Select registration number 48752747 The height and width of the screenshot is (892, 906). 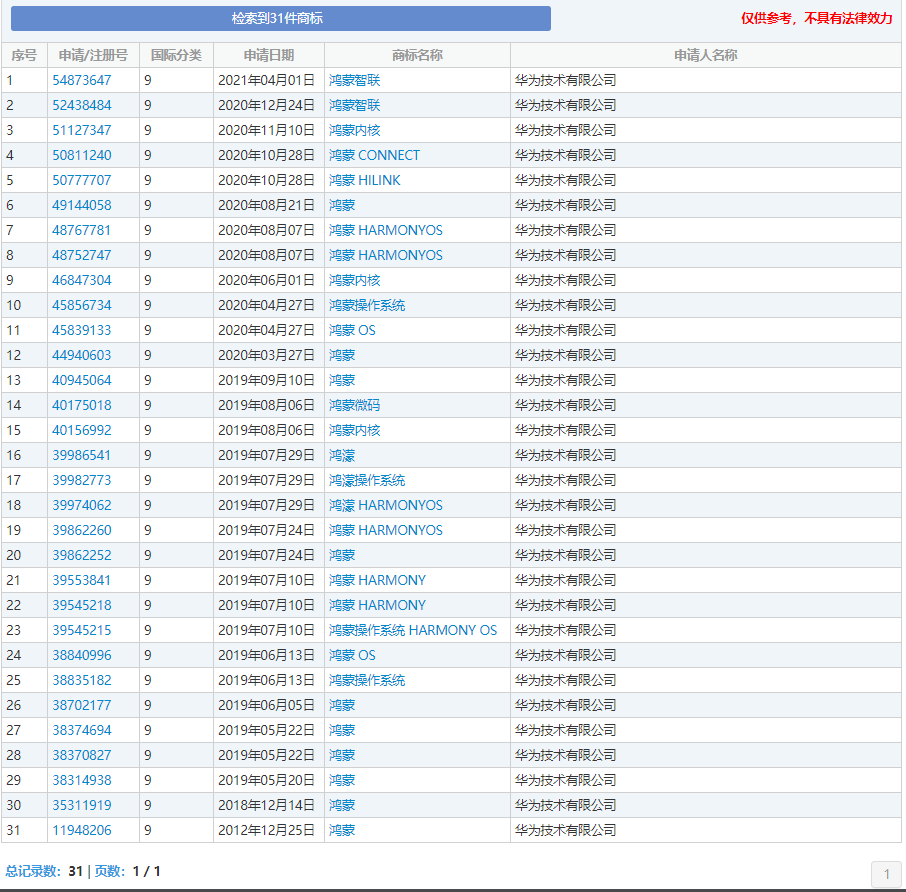(81, 255)
